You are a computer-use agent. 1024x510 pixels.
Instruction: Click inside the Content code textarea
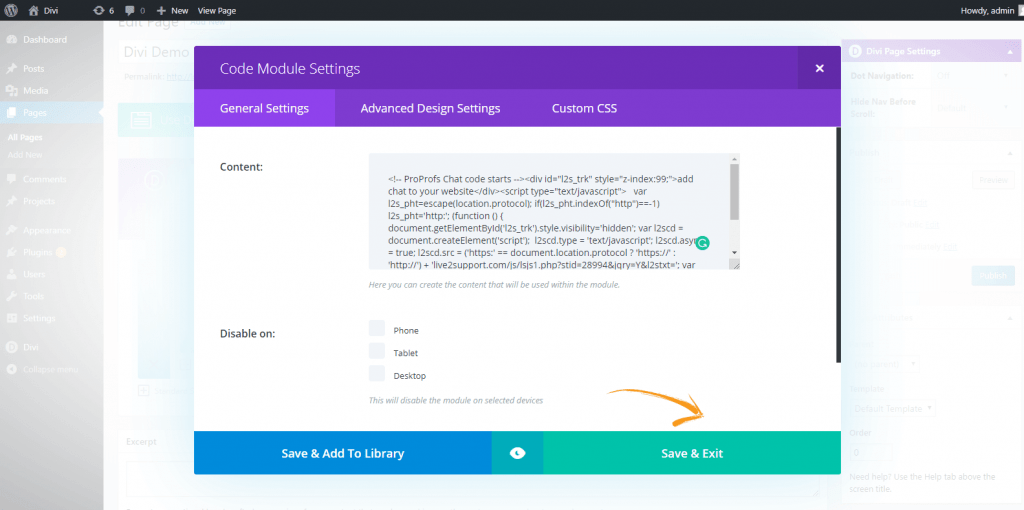549,212
